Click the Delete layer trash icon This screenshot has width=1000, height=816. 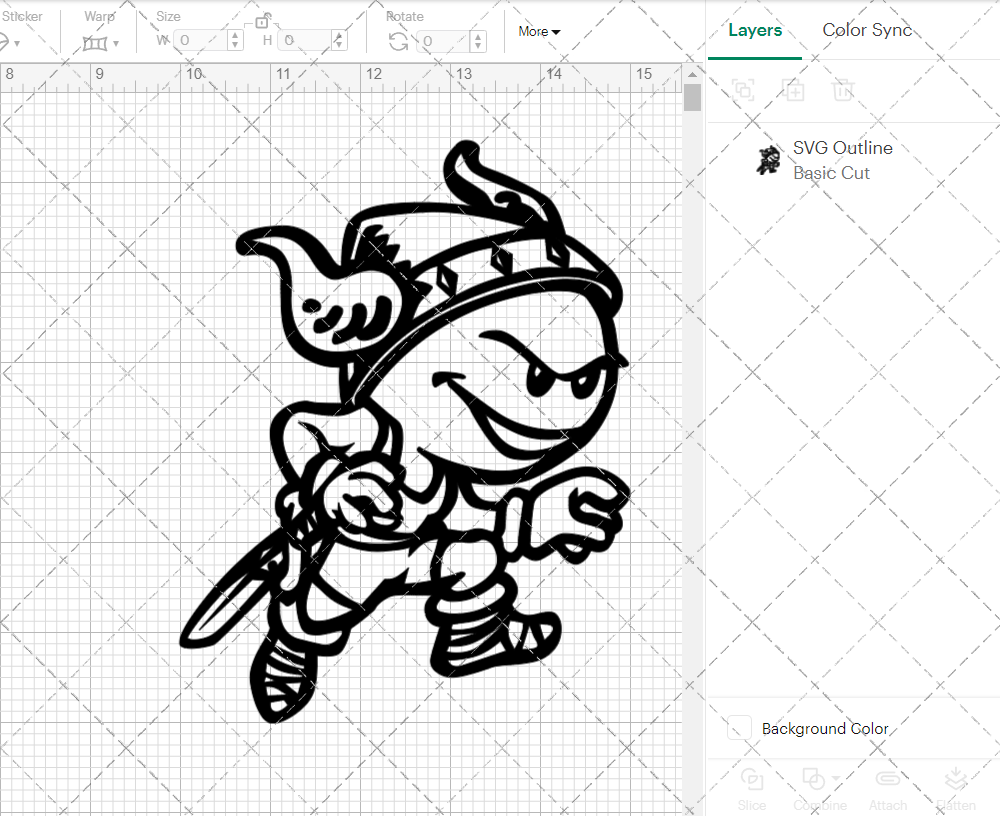click(x=843, y=91)
